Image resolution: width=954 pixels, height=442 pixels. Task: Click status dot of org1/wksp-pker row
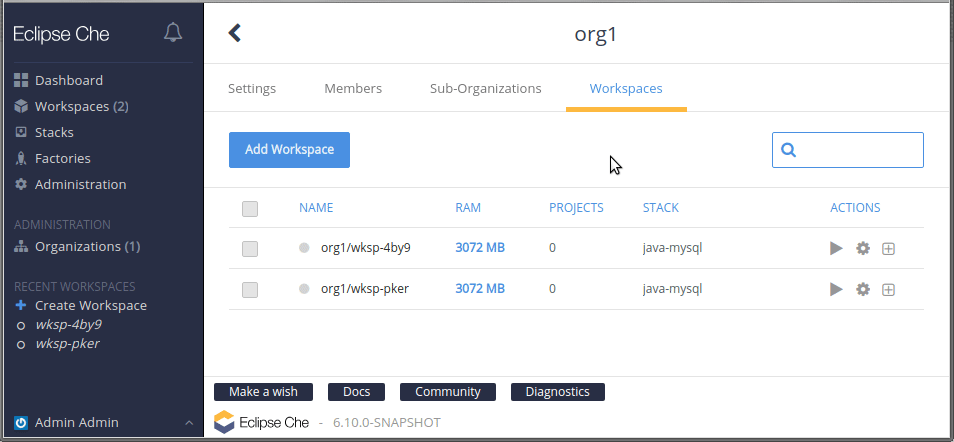304,289
